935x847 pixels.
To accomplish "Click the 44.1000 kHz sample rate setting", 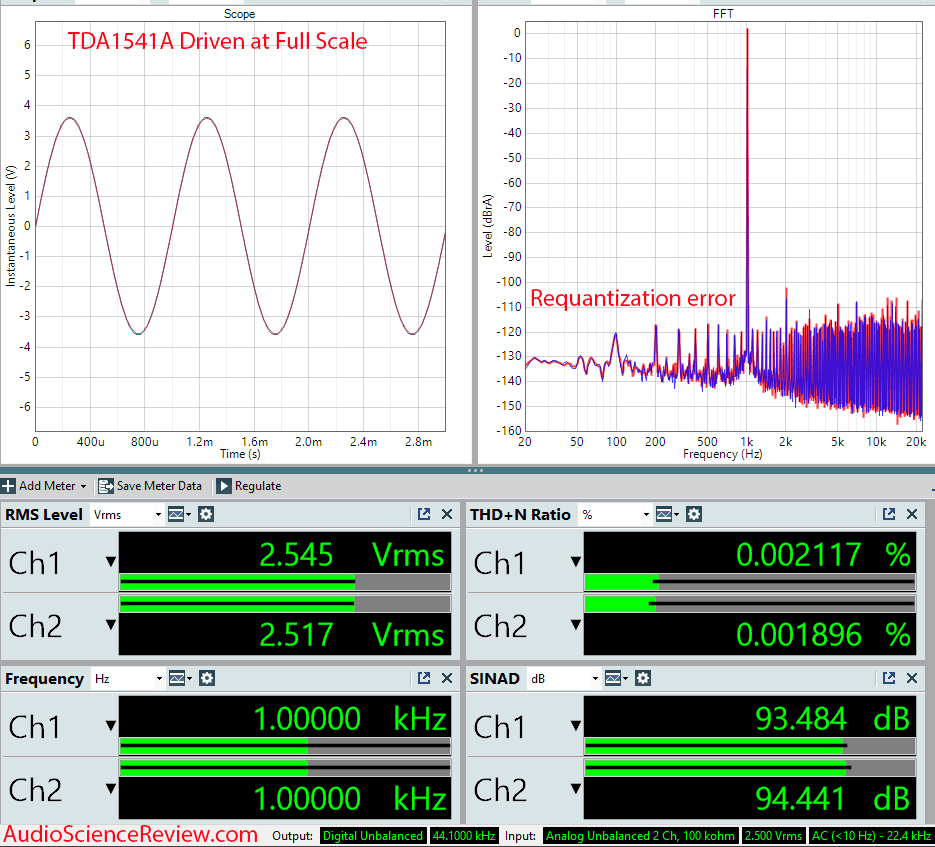I will click(464, 836).
